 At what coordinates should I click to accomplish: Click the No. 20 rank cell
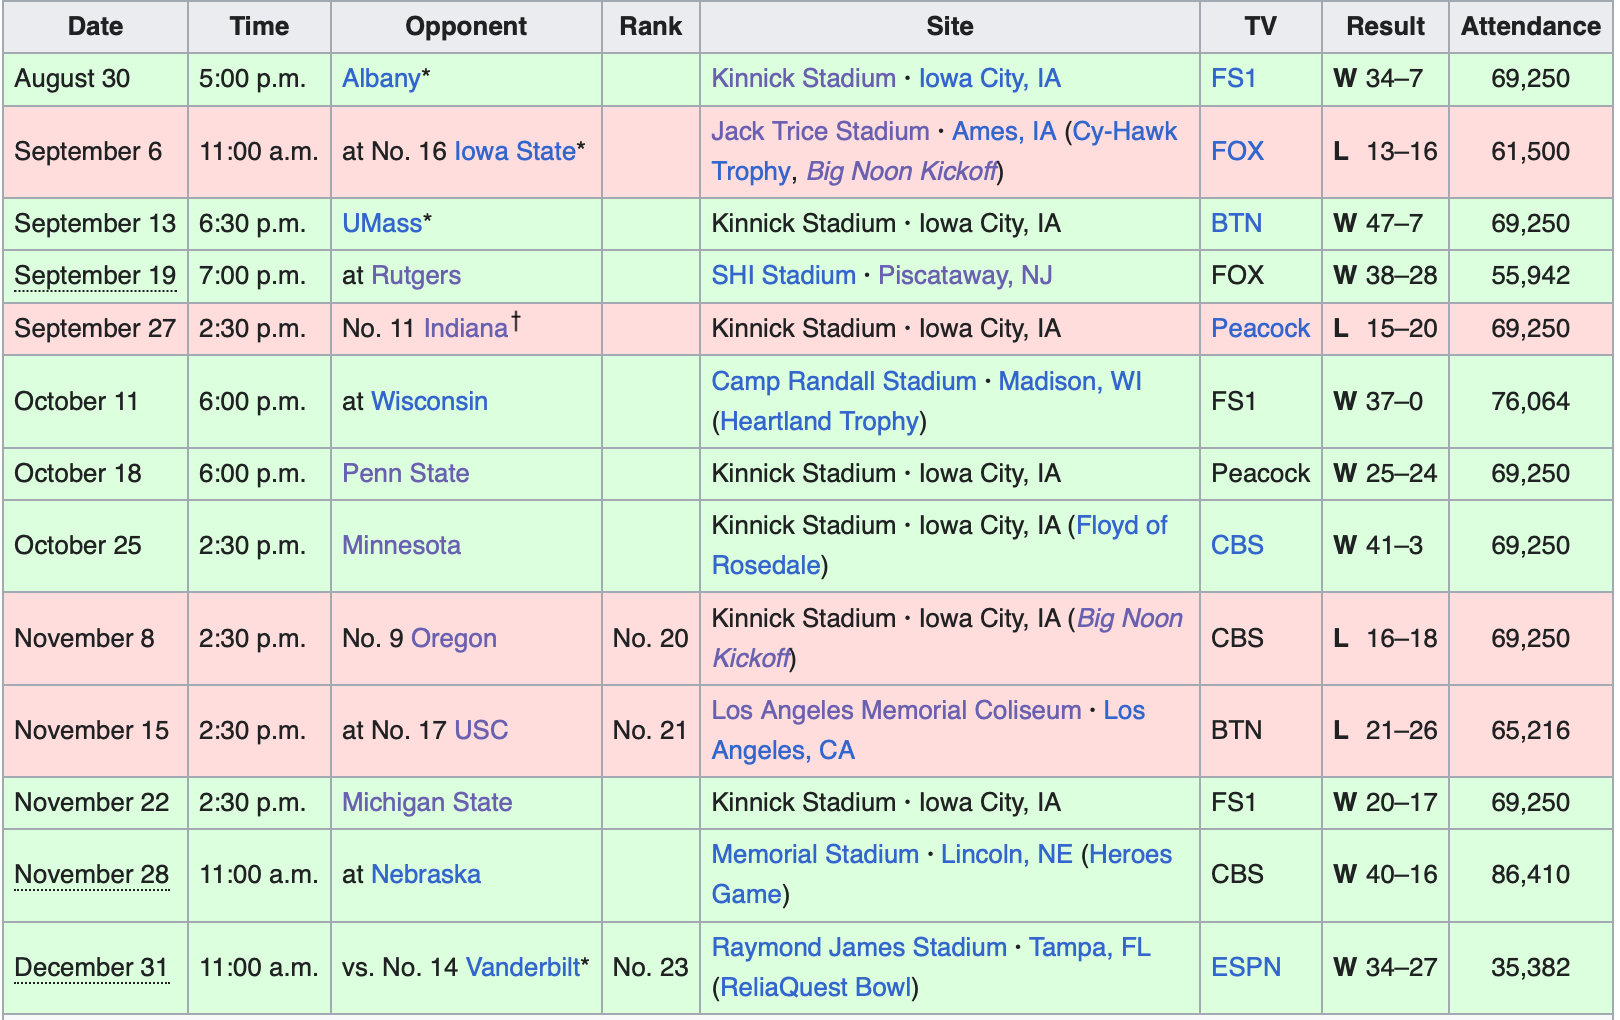[x=651, y=639]
